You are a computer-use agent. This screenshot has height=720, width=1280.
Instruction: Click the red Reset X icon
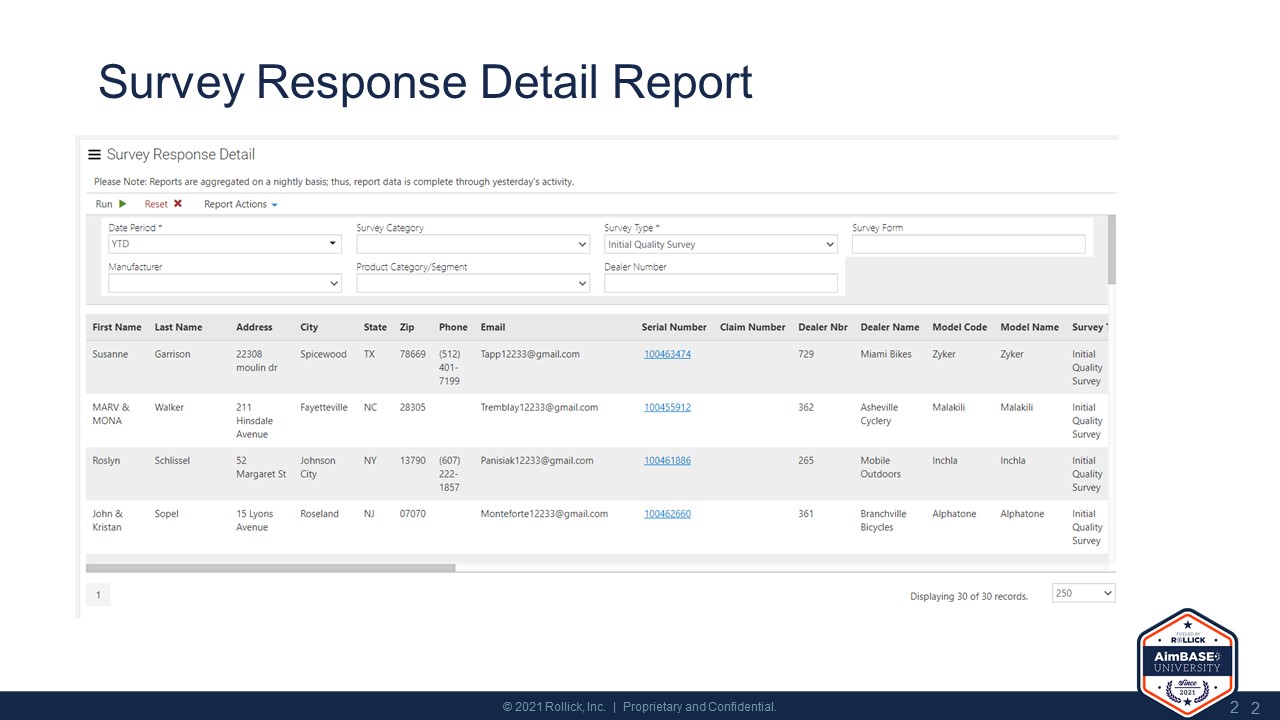click(177, 204)
